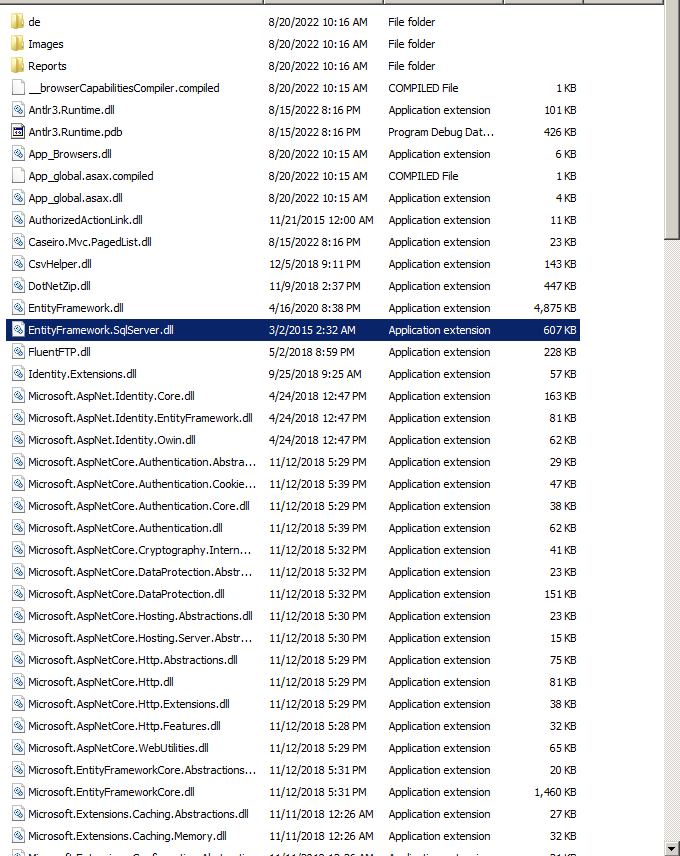Click the Caseiro.Mvc.PagedList.dll file icon
The image size is (680, 856).
tap(18, 242)
